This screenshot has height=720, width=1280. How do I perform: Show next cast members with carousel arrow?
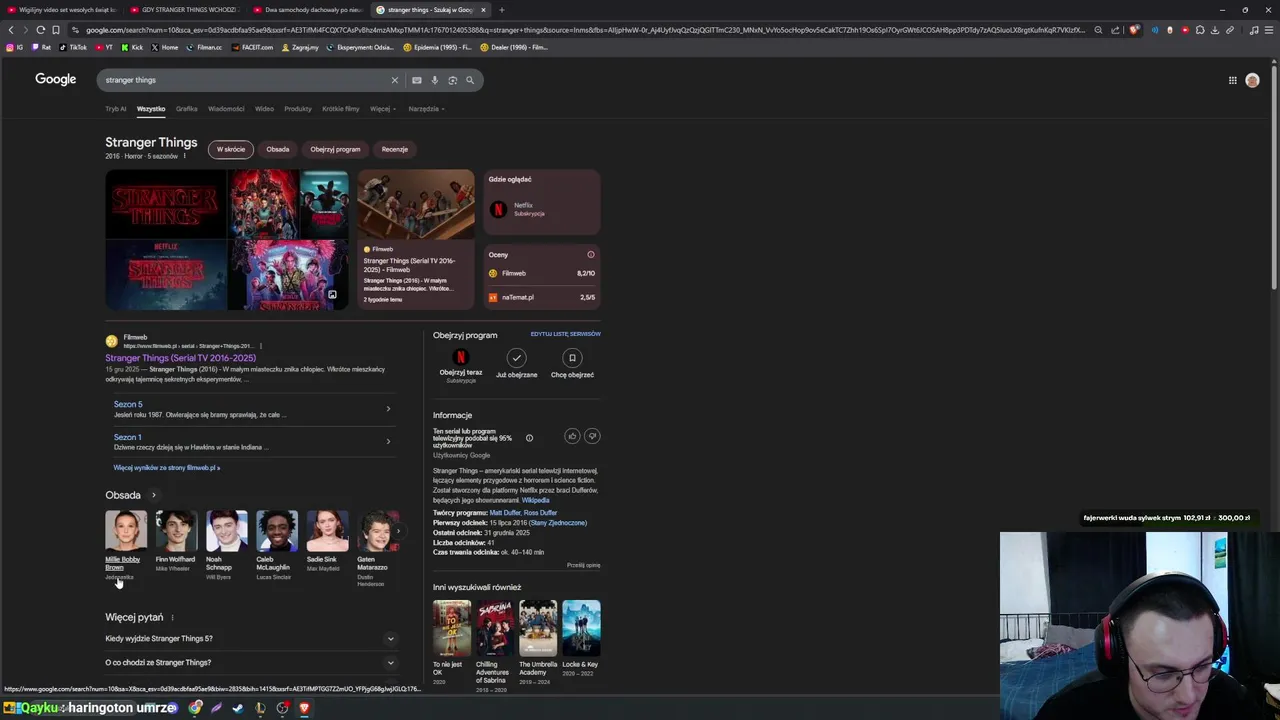pyautogui.click(x=397, y=531)
